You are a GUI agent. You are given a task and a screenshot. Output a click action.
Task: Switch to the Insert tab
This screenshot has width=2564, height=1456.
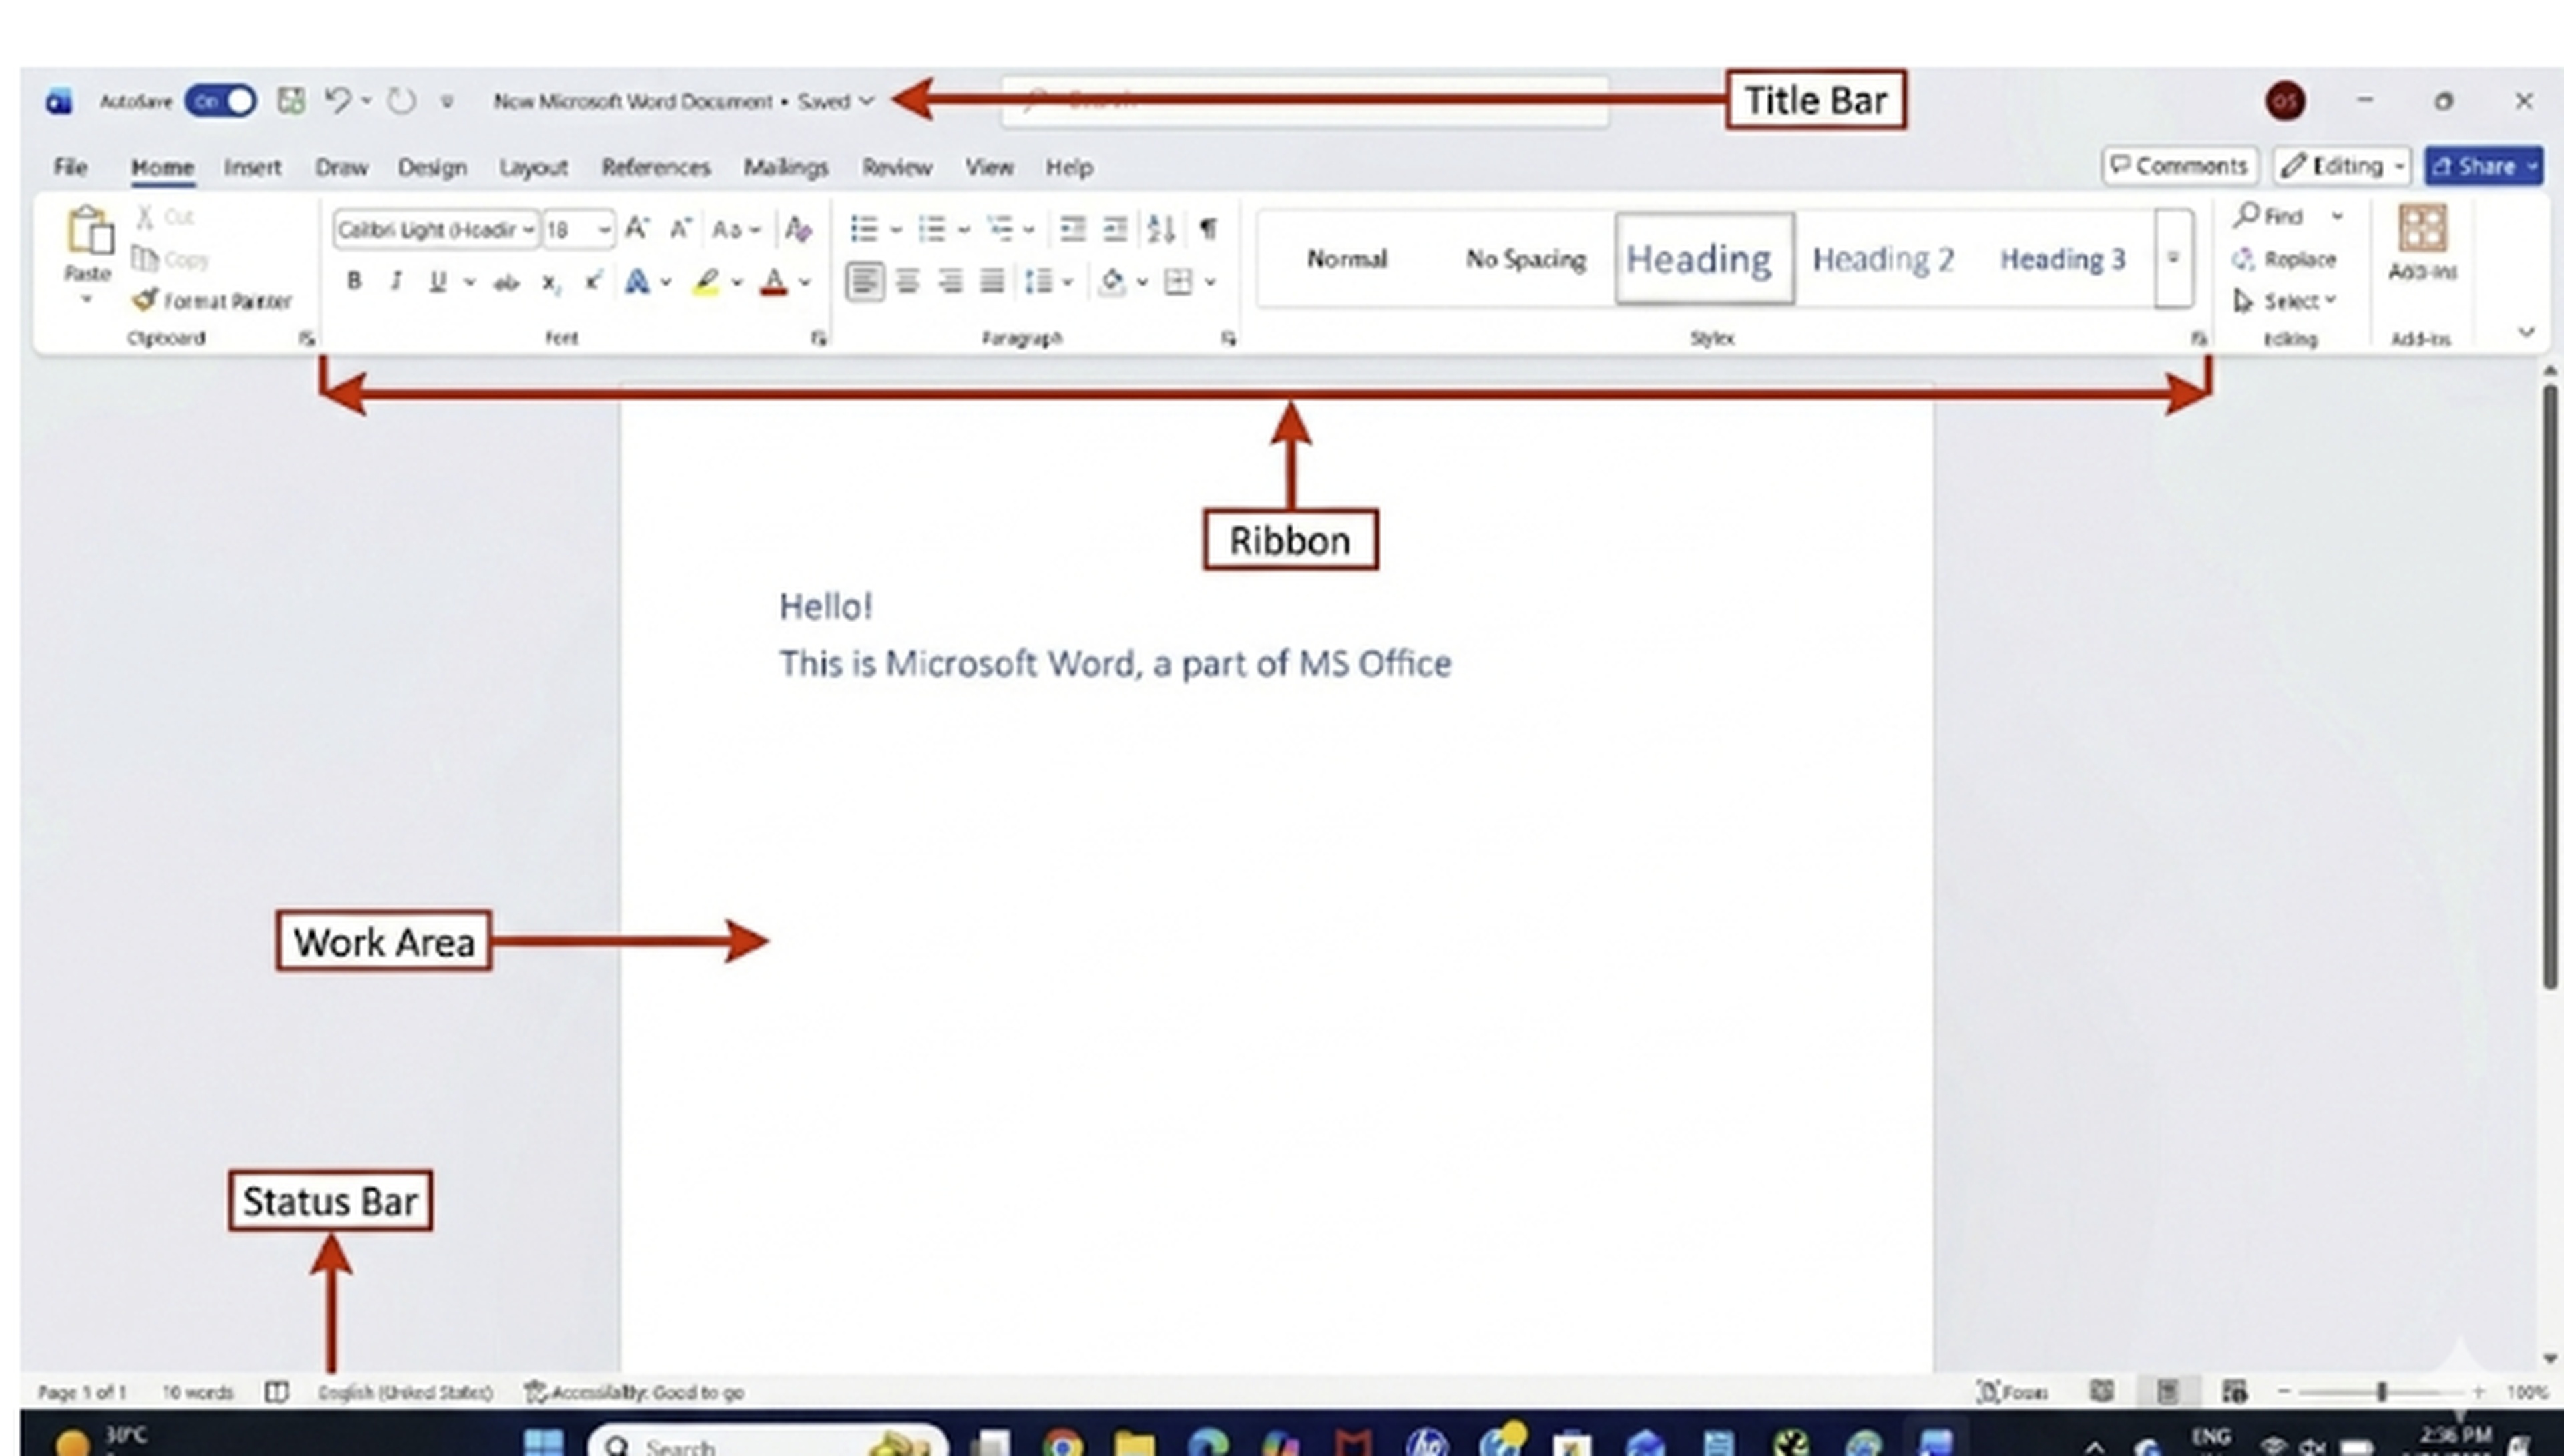click(252, 167)
